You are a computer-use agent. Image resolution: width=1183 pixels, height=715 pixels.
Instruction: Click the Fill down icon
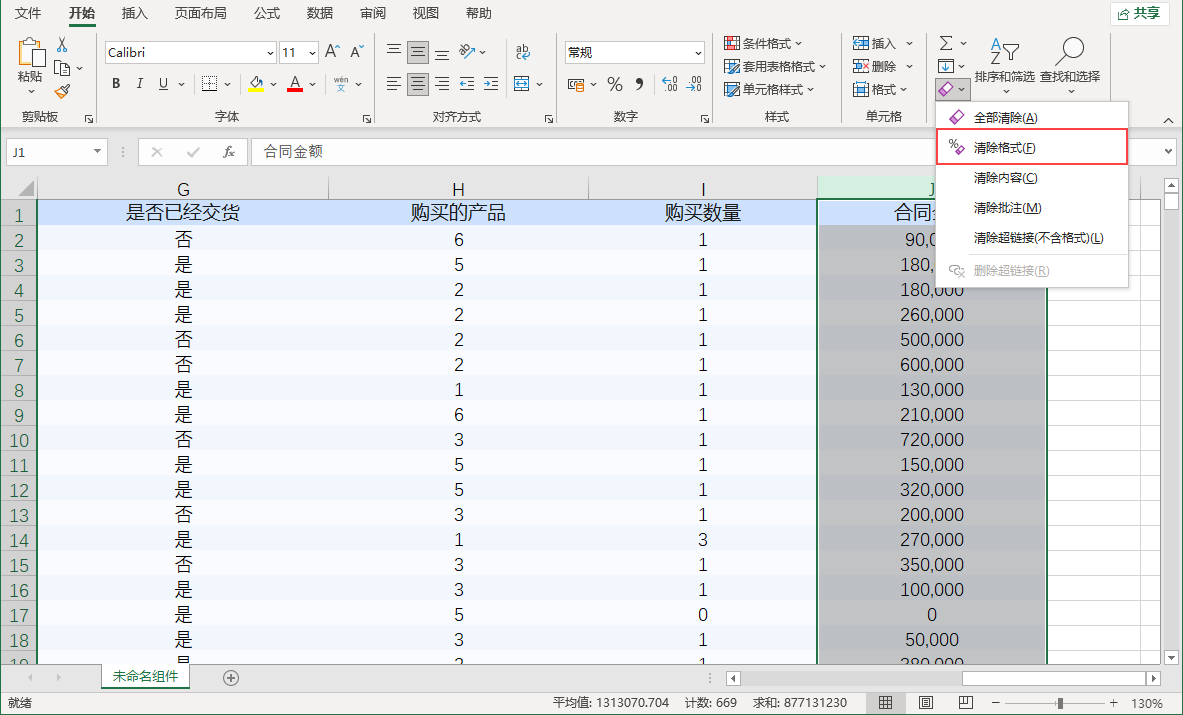point(946,66)
